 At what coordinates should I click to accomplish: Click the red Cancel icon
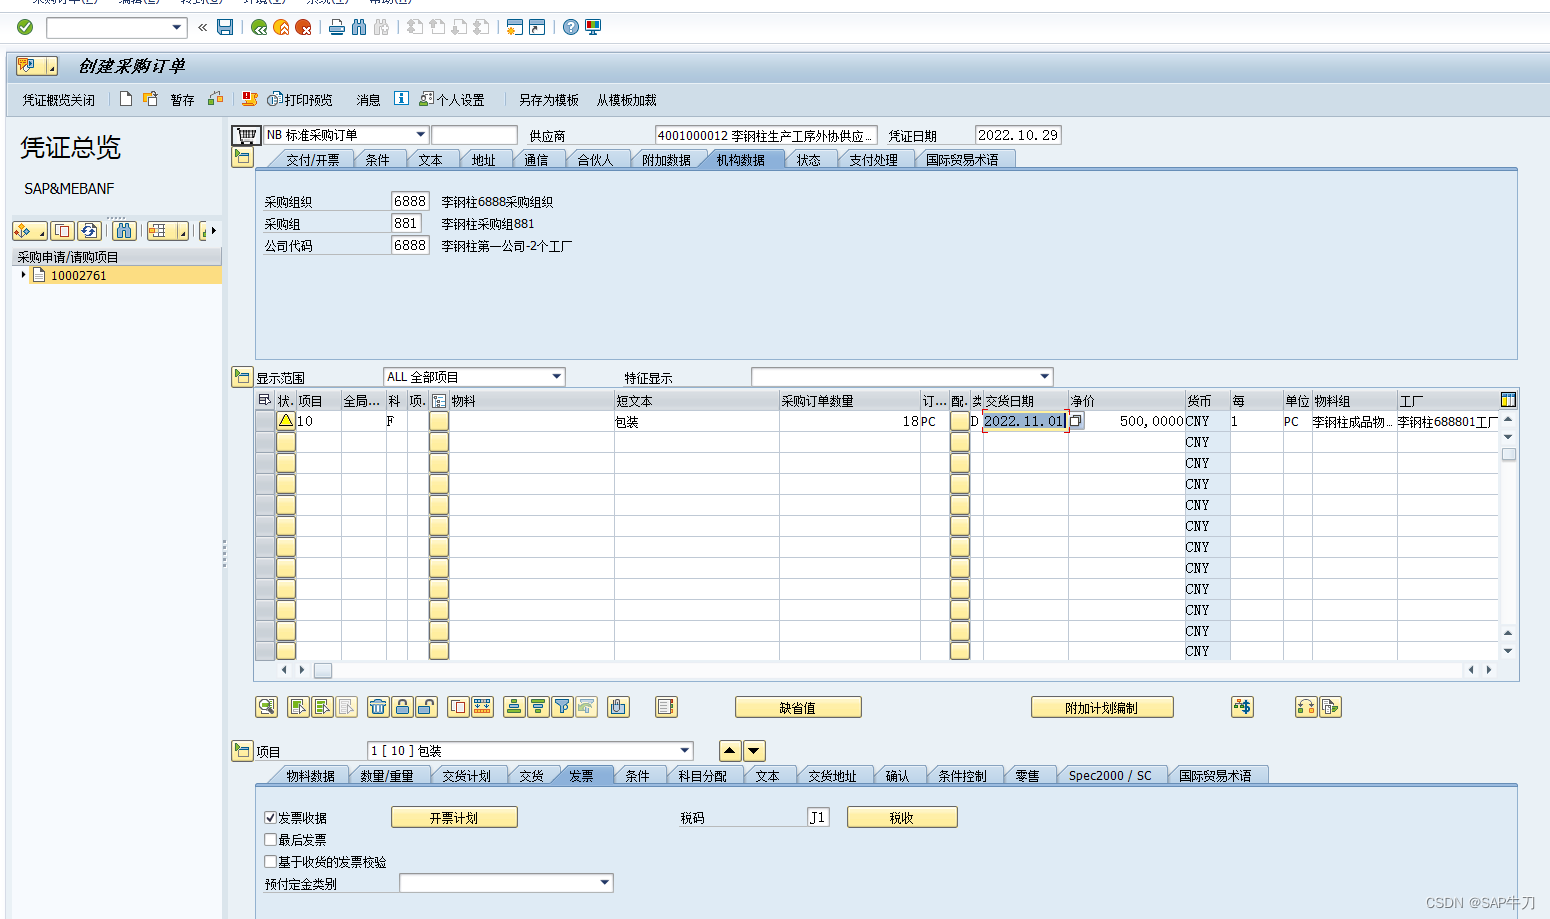[303, 27]
